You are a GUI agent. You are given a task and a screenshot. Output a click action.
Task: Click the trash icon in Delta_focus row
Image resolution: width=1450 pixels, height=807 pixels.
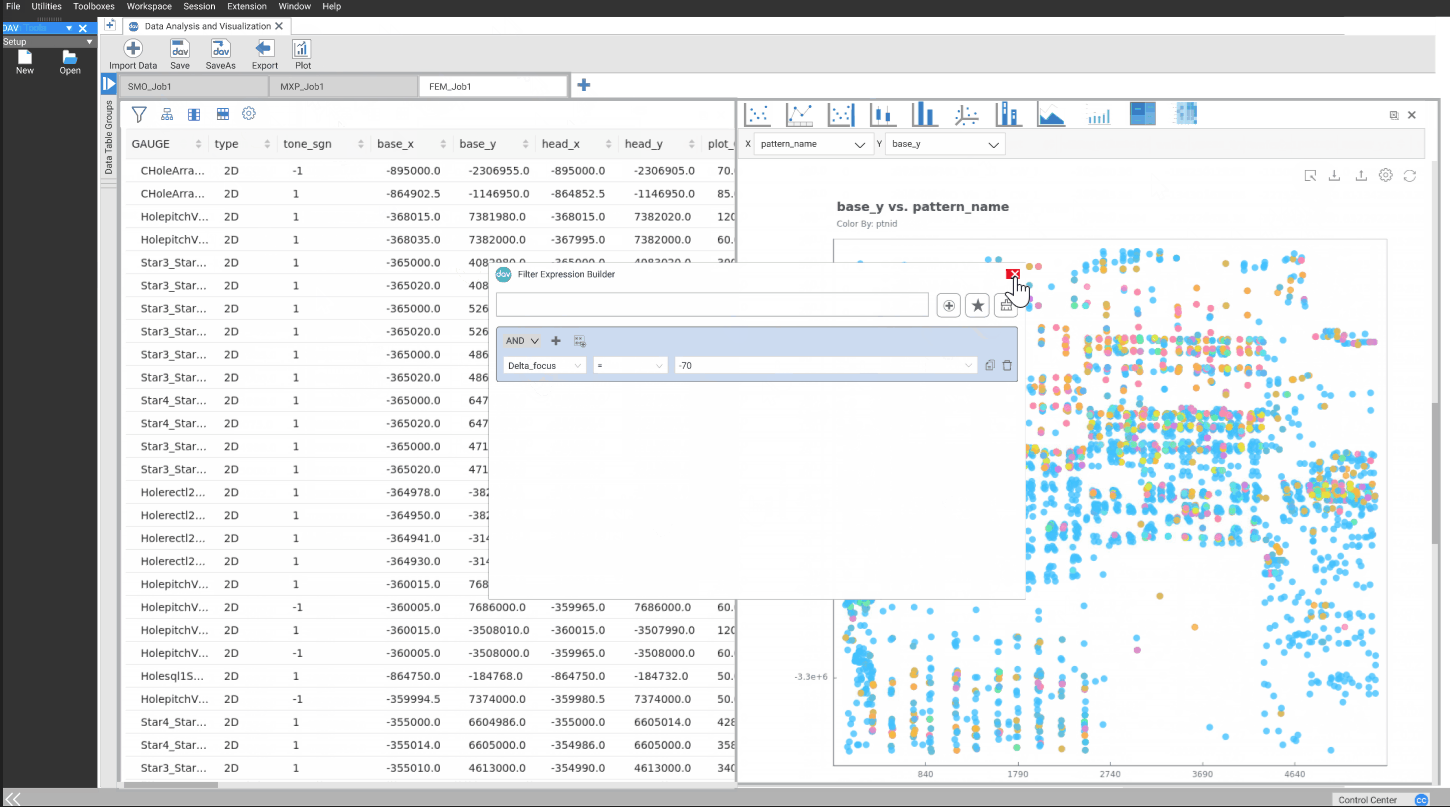(x=1007, y=366)
